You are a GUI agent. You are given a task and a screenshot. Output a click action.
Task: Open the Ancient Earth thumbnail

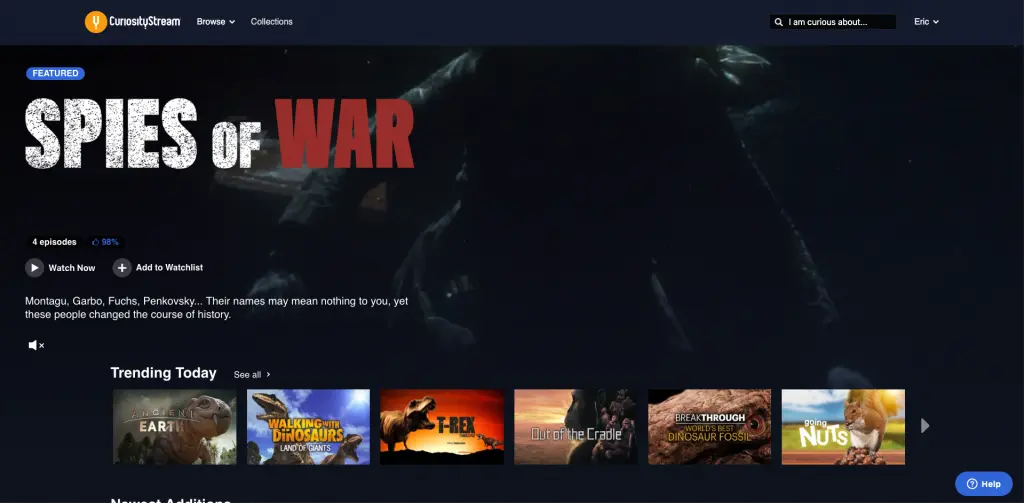tap(174, 427)
